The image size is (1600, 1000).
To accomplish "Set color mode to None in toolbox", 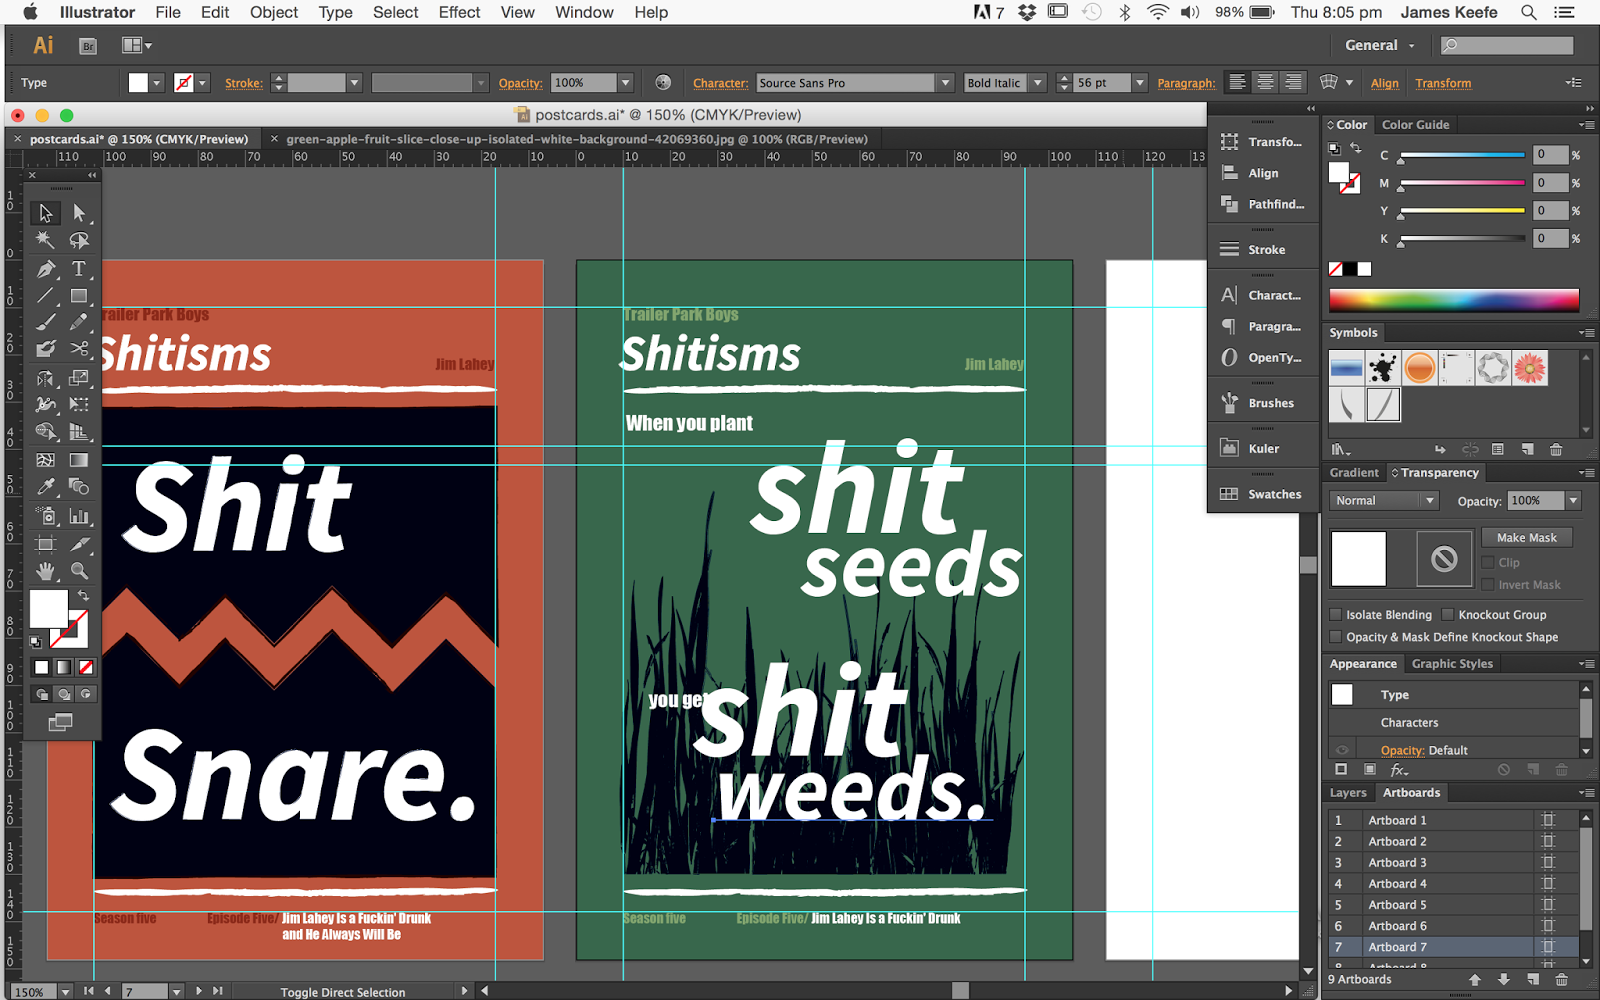I will [x=86, y=667].
